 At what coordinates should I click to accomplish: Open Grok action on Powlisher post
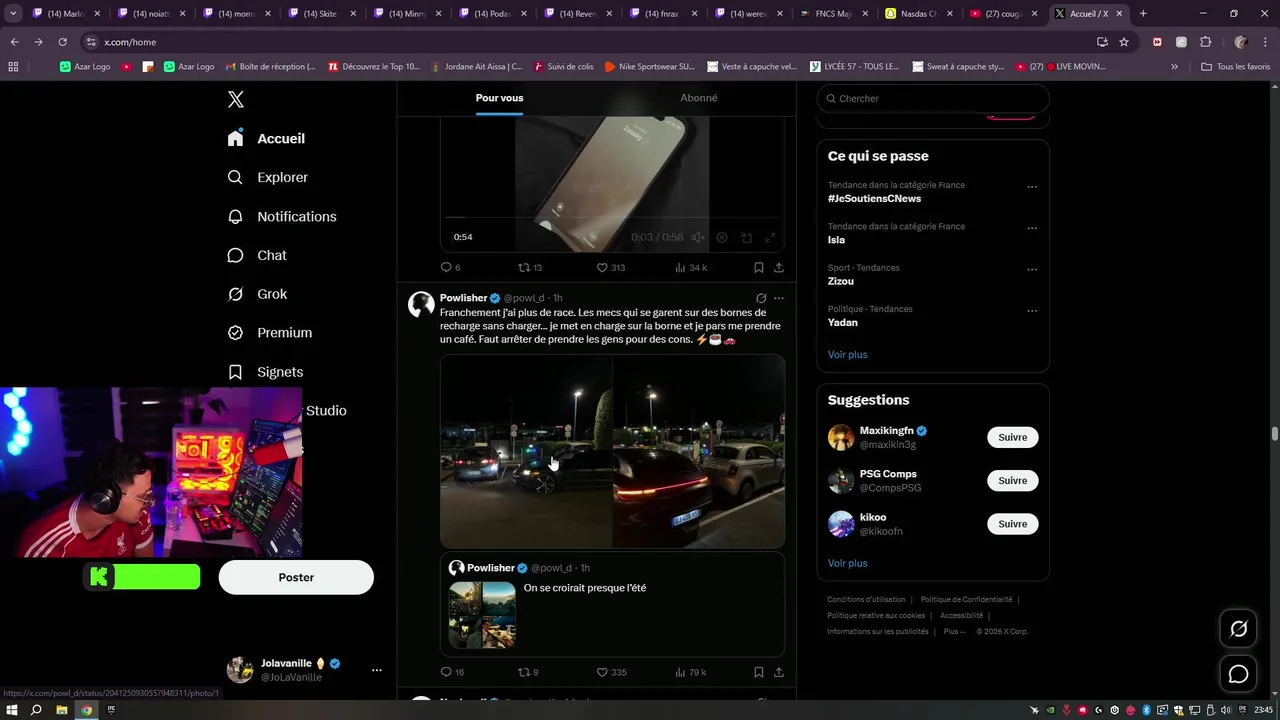point(761,298)
